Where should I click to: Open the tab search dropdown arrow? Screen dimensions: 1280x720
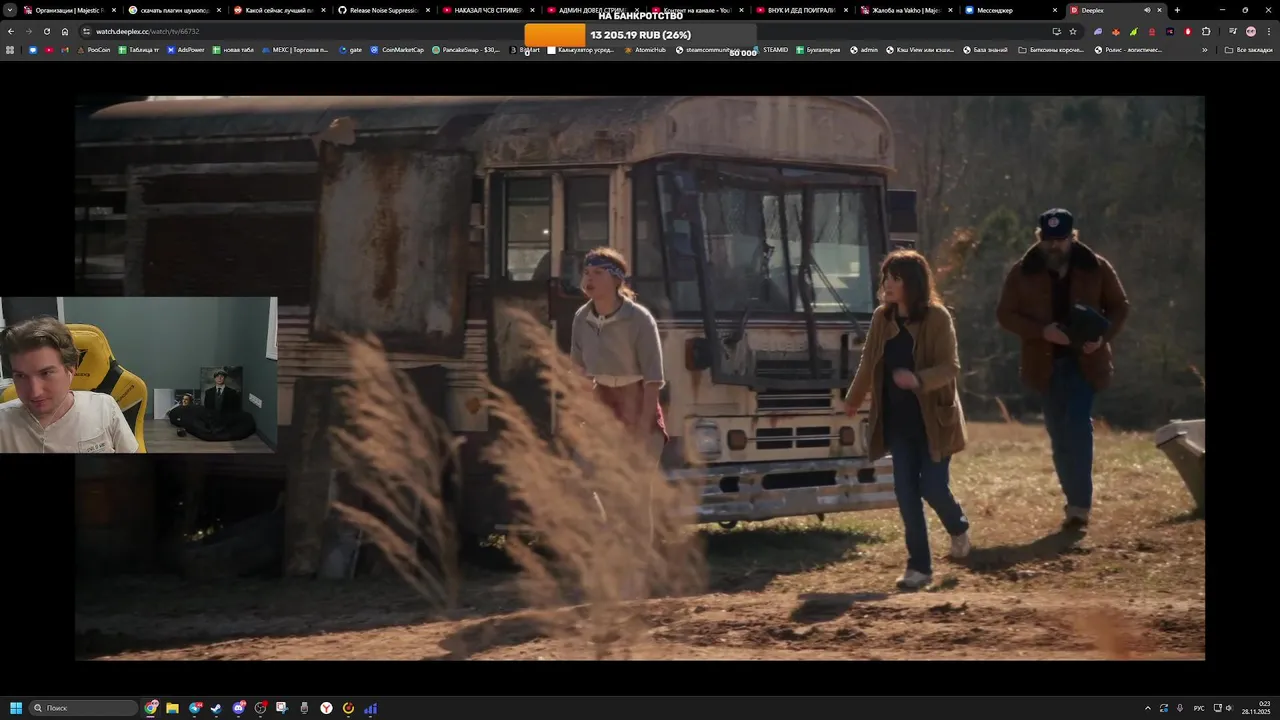click(10, 10)
